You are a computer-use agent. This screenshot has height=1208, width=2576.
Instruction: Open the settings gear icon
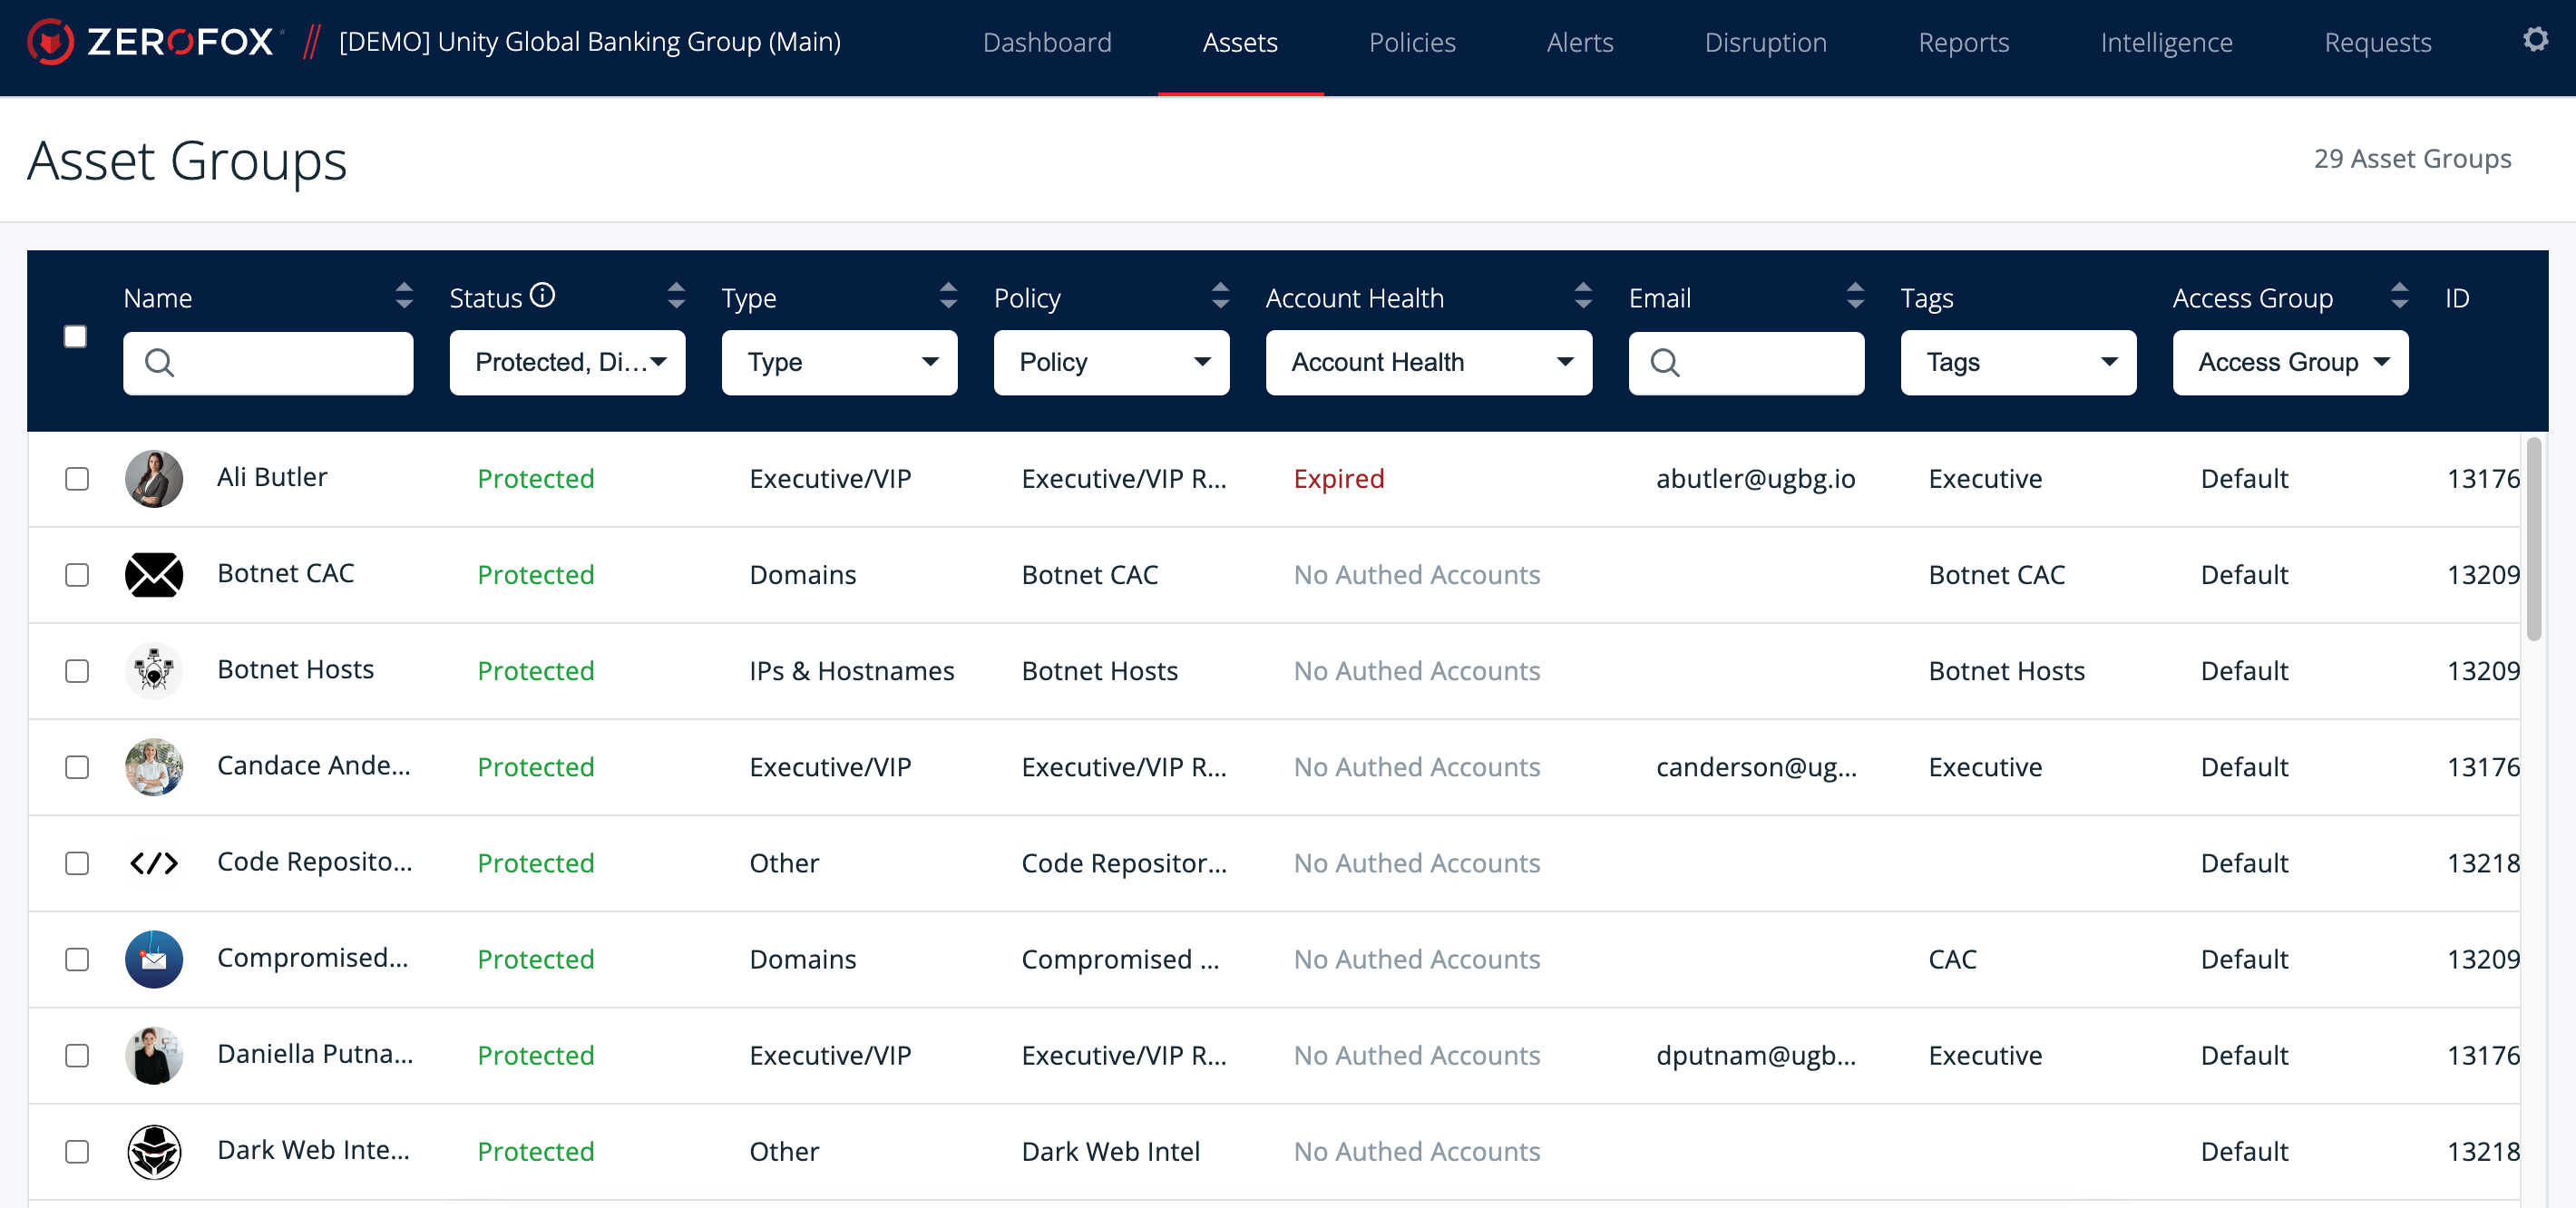[2535, 40]
